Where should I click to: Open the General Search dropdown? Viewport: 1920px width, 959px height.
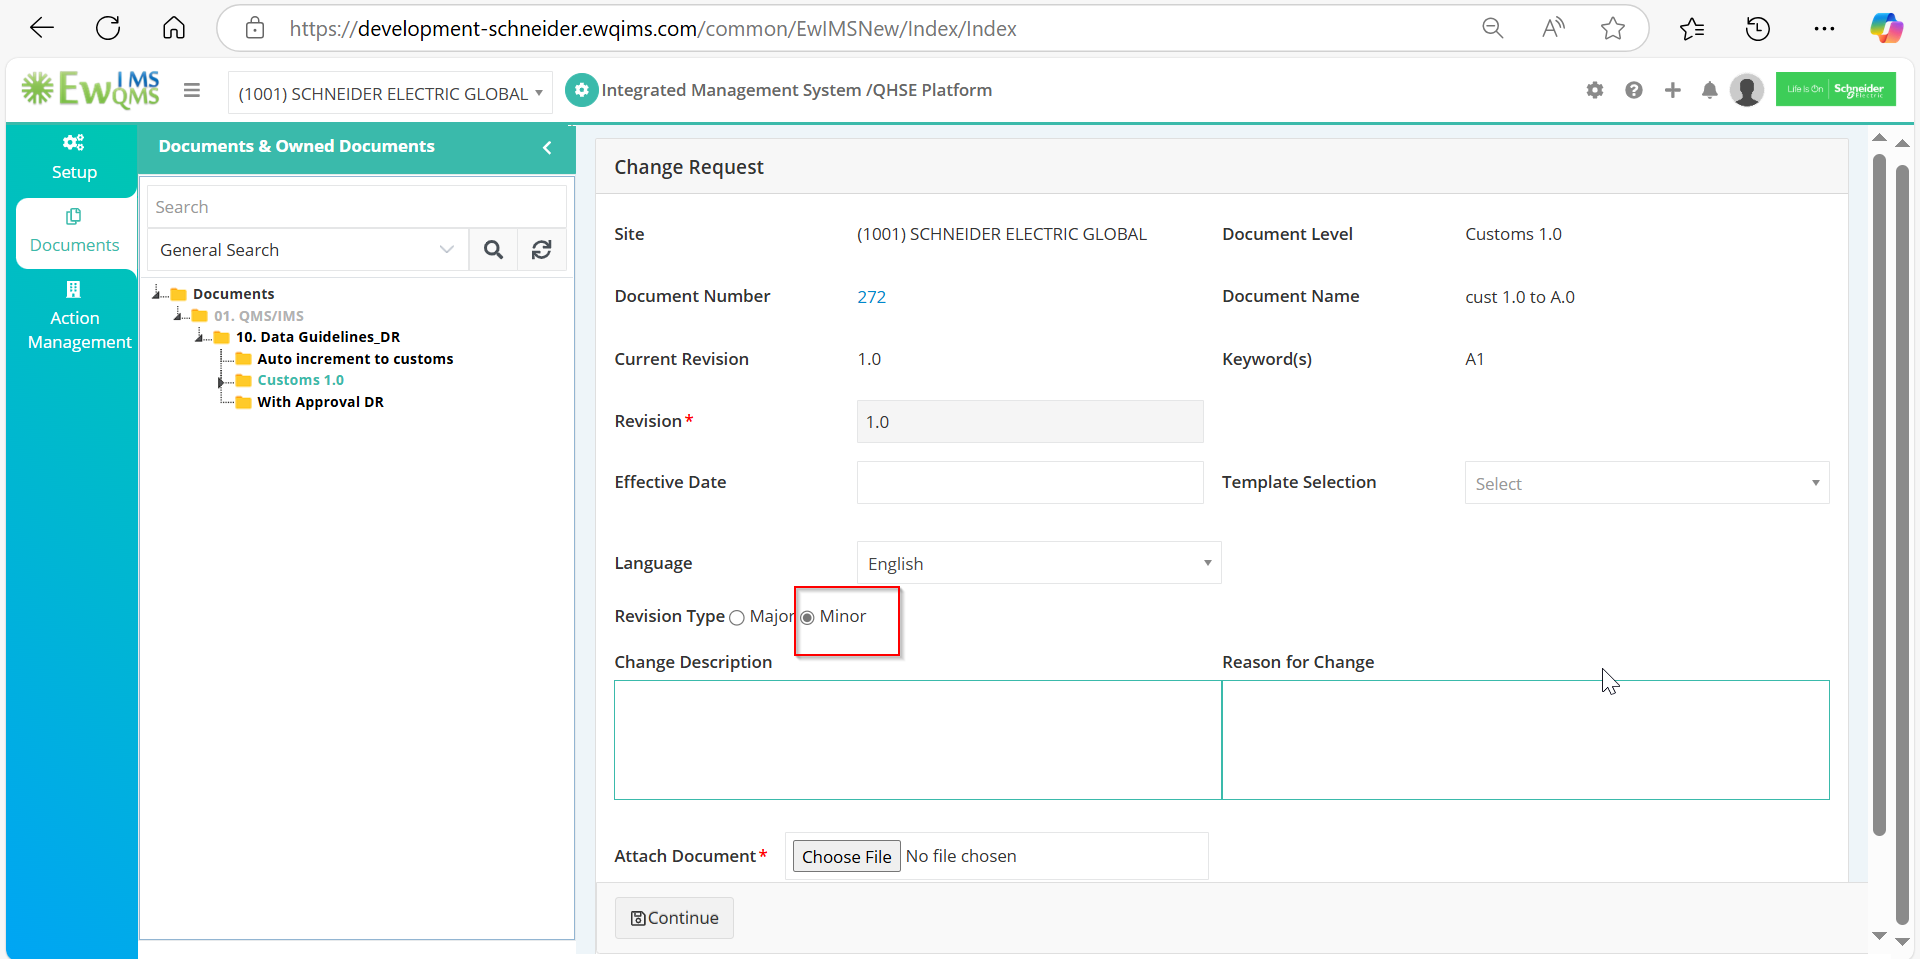[308, 250]
